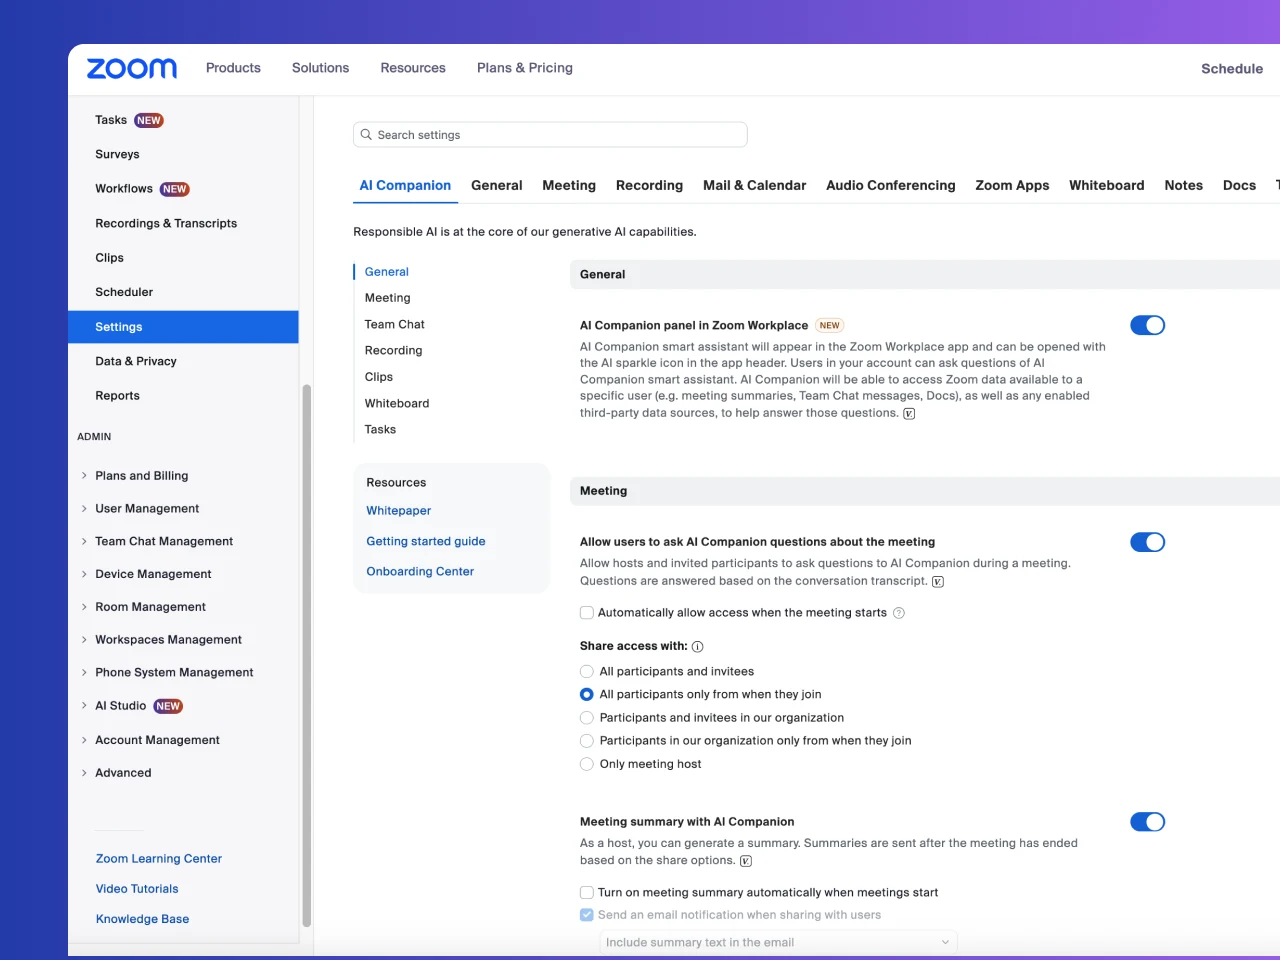Viewport: 1280px width, 960px height.
Task: Disable AI Companion panel in Zoom Workplace
Action: click(x=1147, y=325)
